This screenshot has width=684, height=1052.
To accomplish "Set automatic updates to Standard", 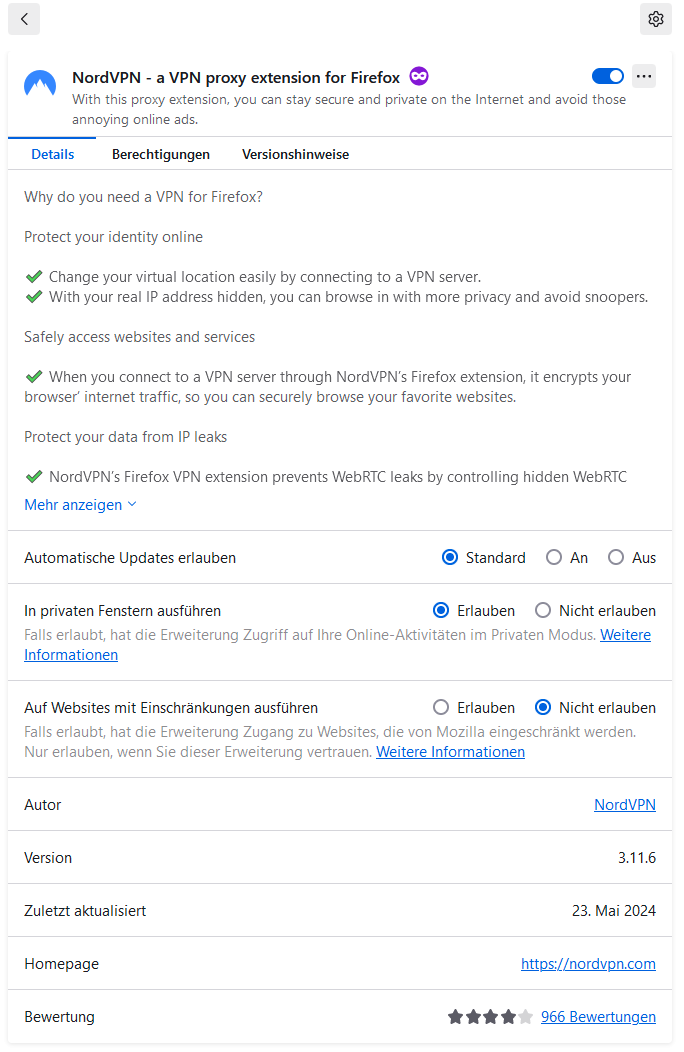I will click(450, 558).
